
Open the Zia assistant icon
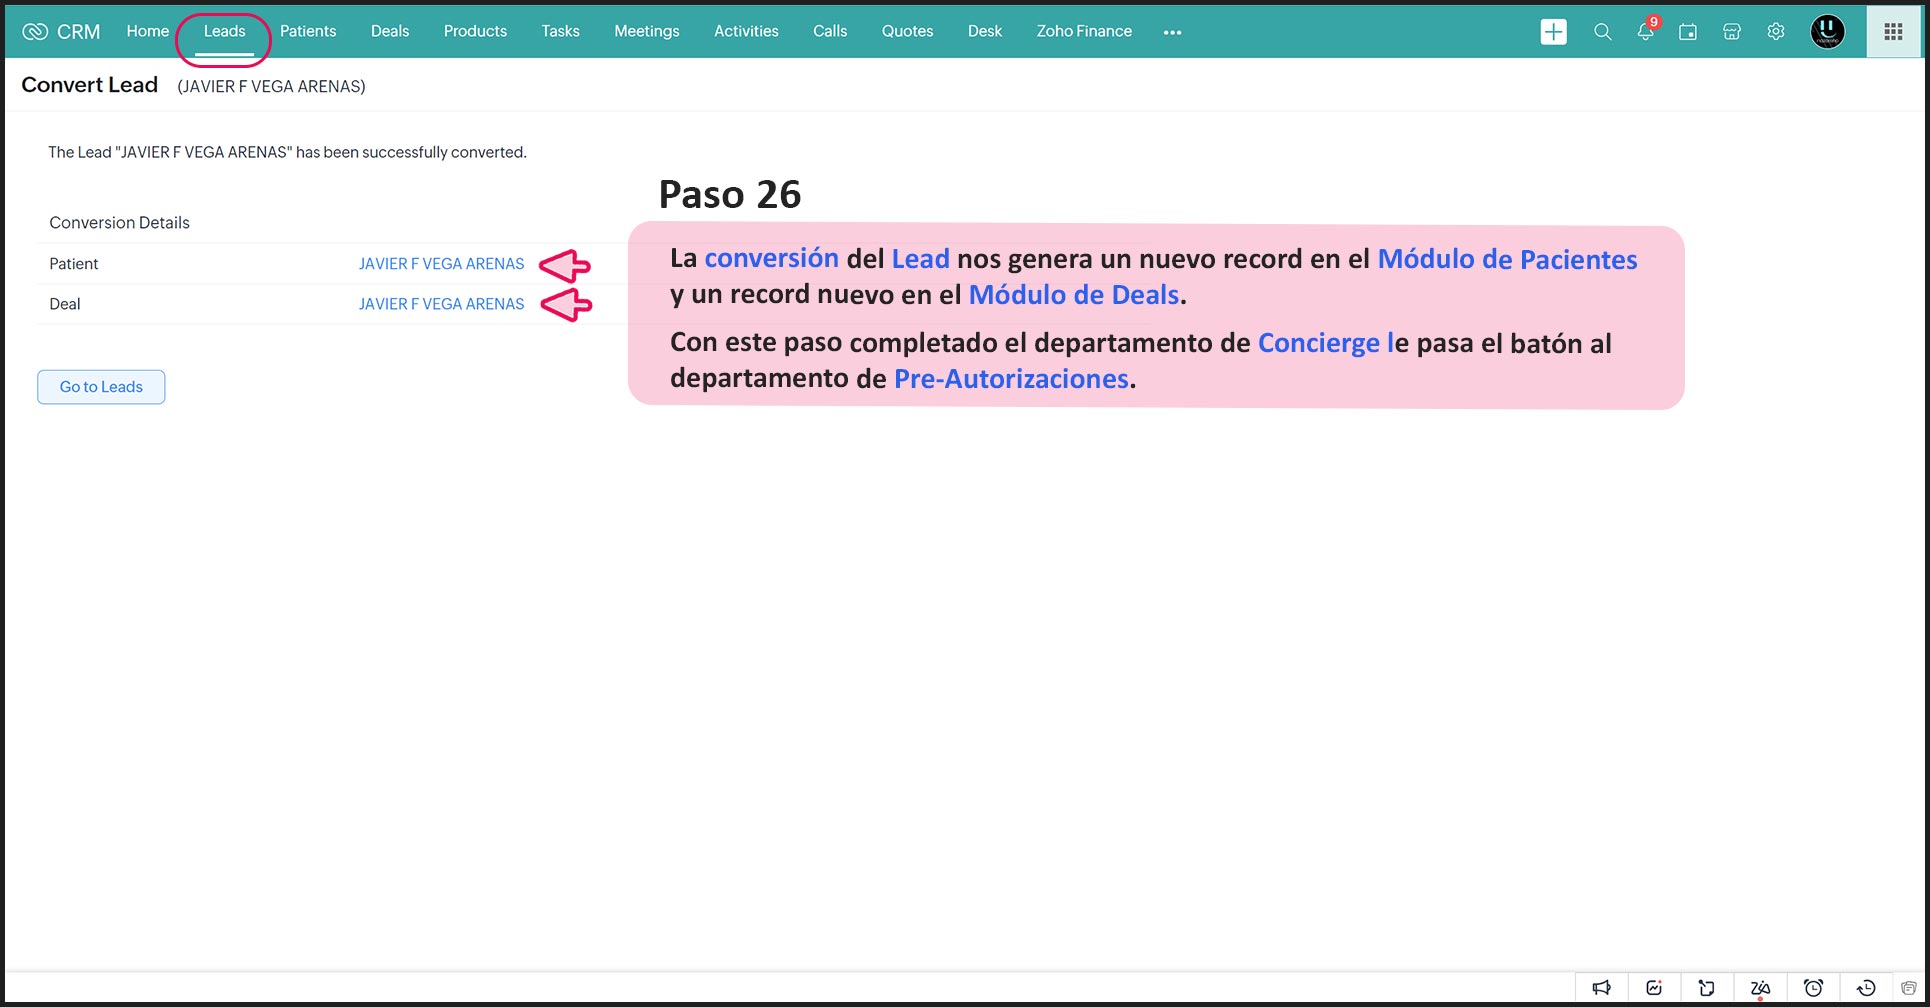coord(1760,988)
